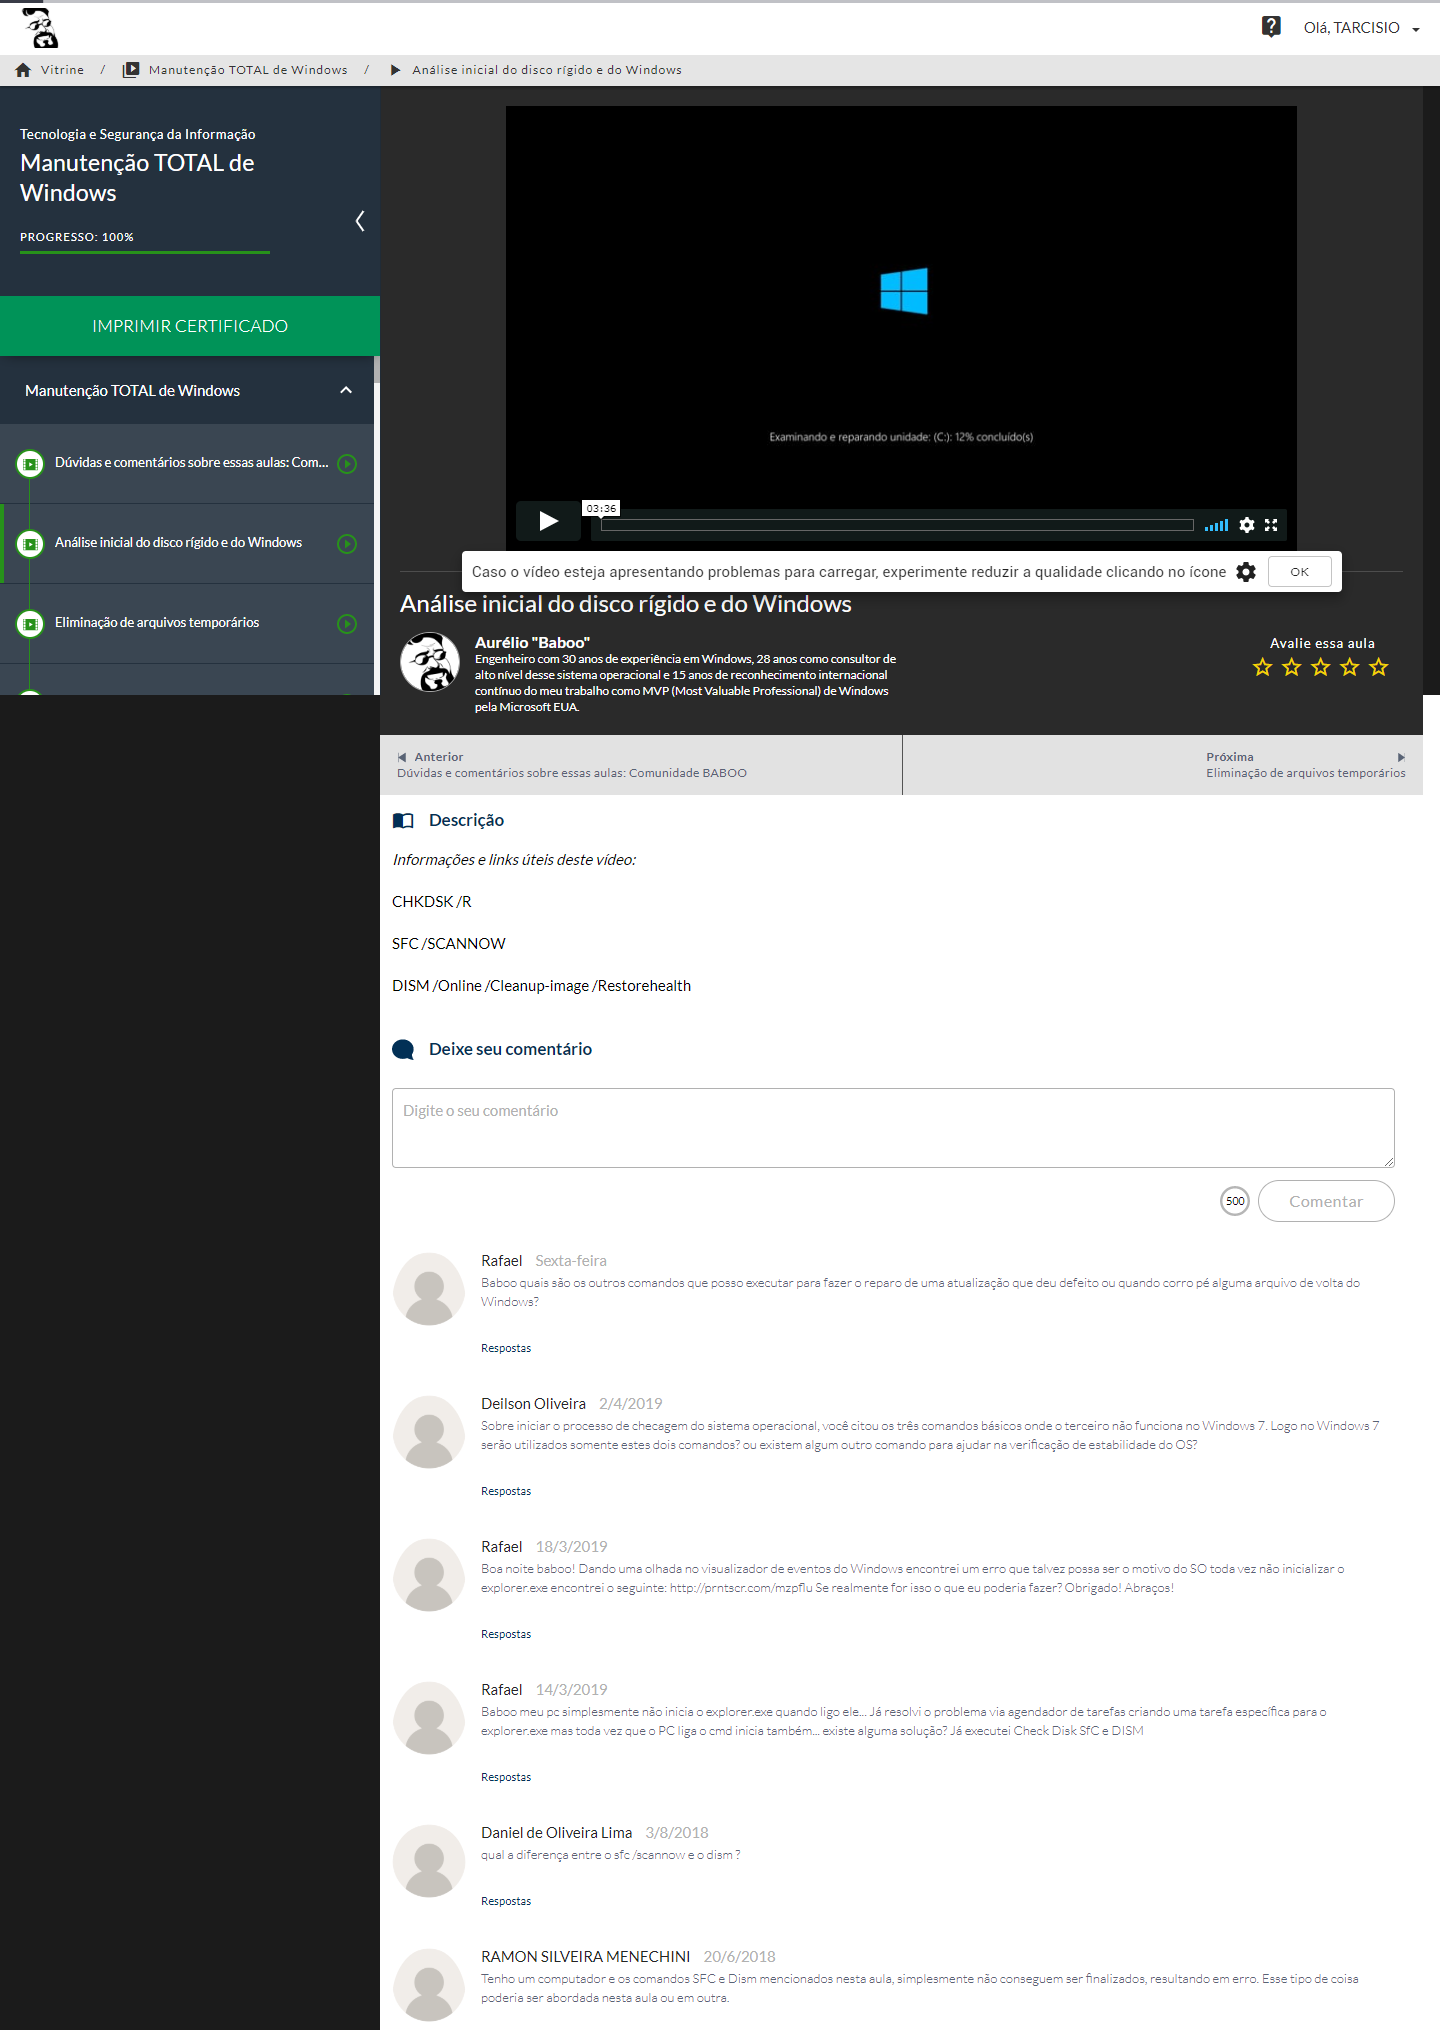Screen dimensions: 1440x2030
Task: Click the IMPRIMIR CERTIFICADO button
Action: (190, 326)
